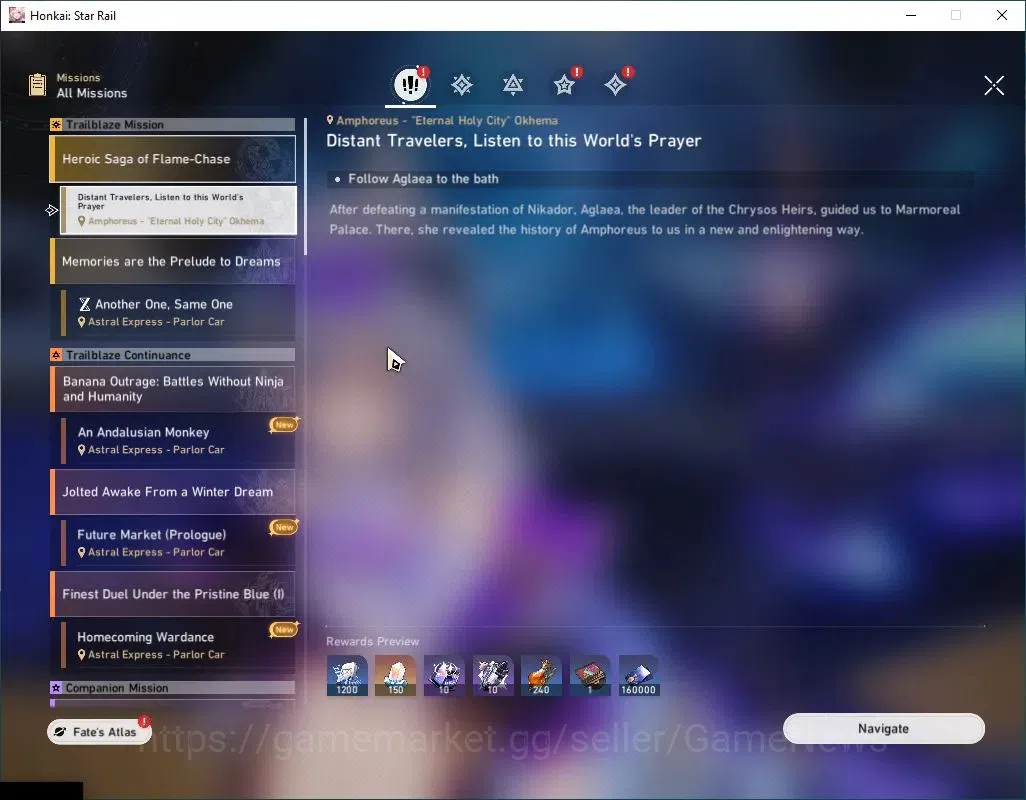Open the Companion Mission star filter tab
Screen dimensions: 1026x800
(x=564, y=85)
